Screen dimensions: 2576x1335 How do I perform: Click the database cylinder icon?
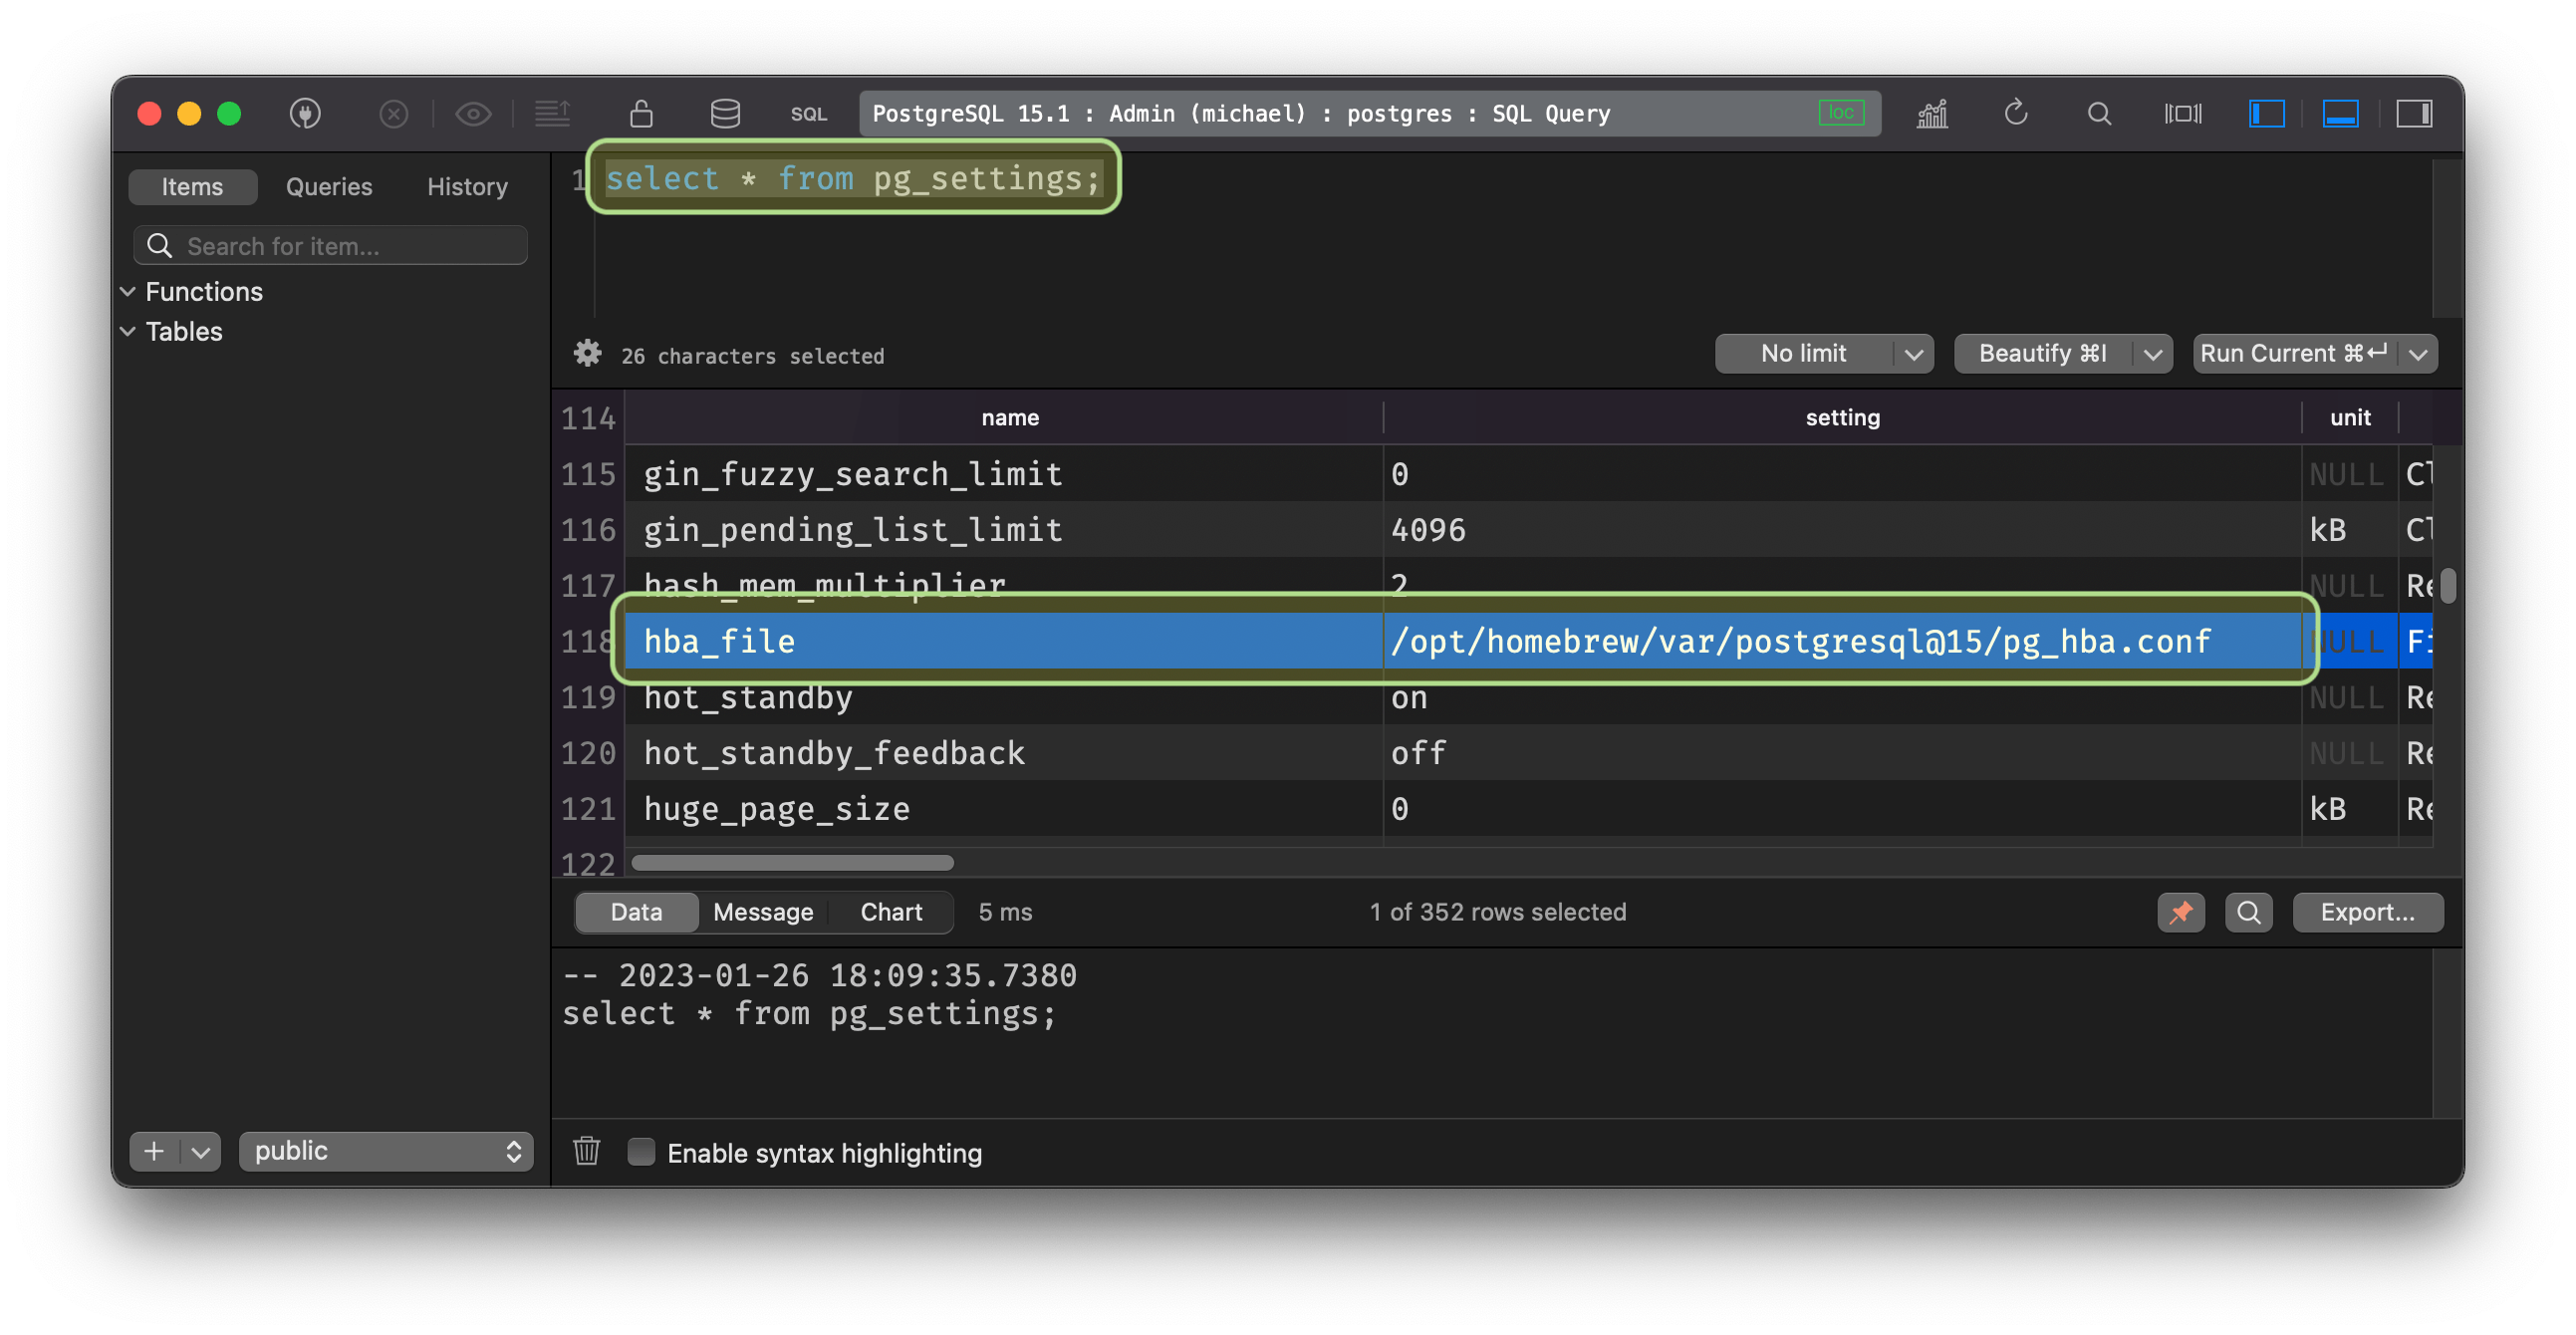(725, 113)
